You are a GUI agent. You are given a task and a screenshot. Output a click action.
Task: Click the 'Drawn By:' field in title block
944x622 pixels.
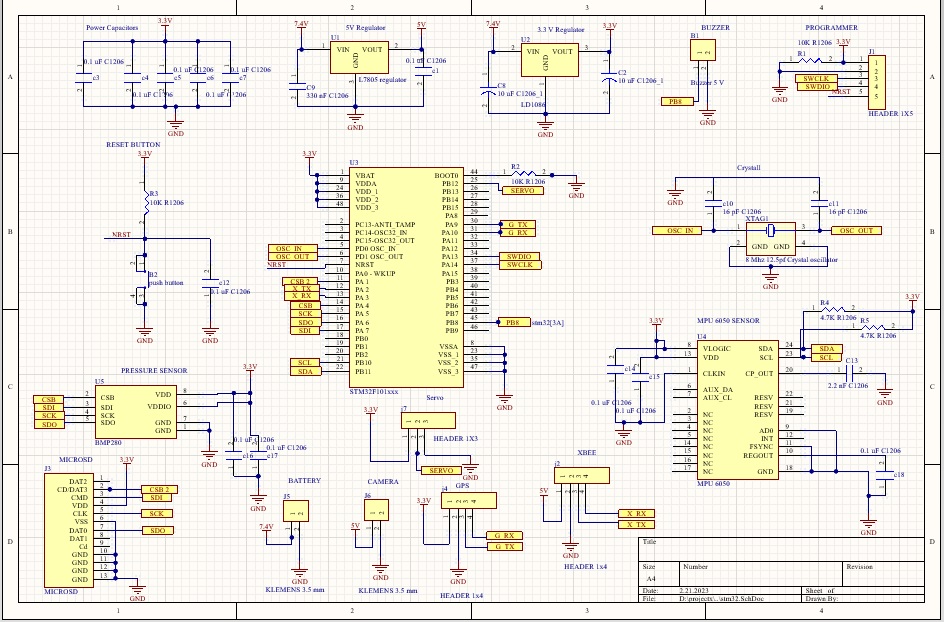click(822, 599)
